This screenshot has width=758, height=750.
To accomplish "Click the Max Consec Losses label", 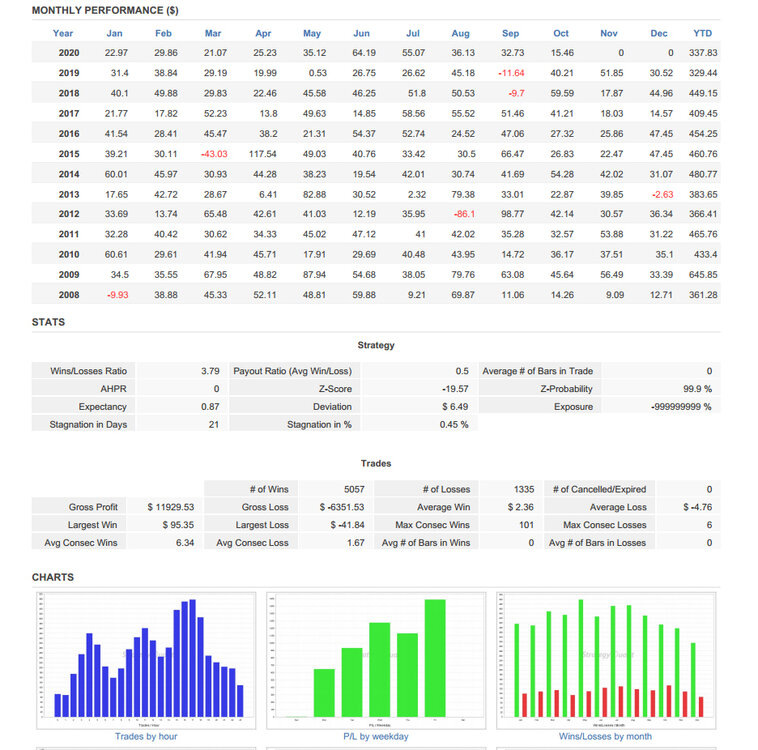I will [604, 525].
